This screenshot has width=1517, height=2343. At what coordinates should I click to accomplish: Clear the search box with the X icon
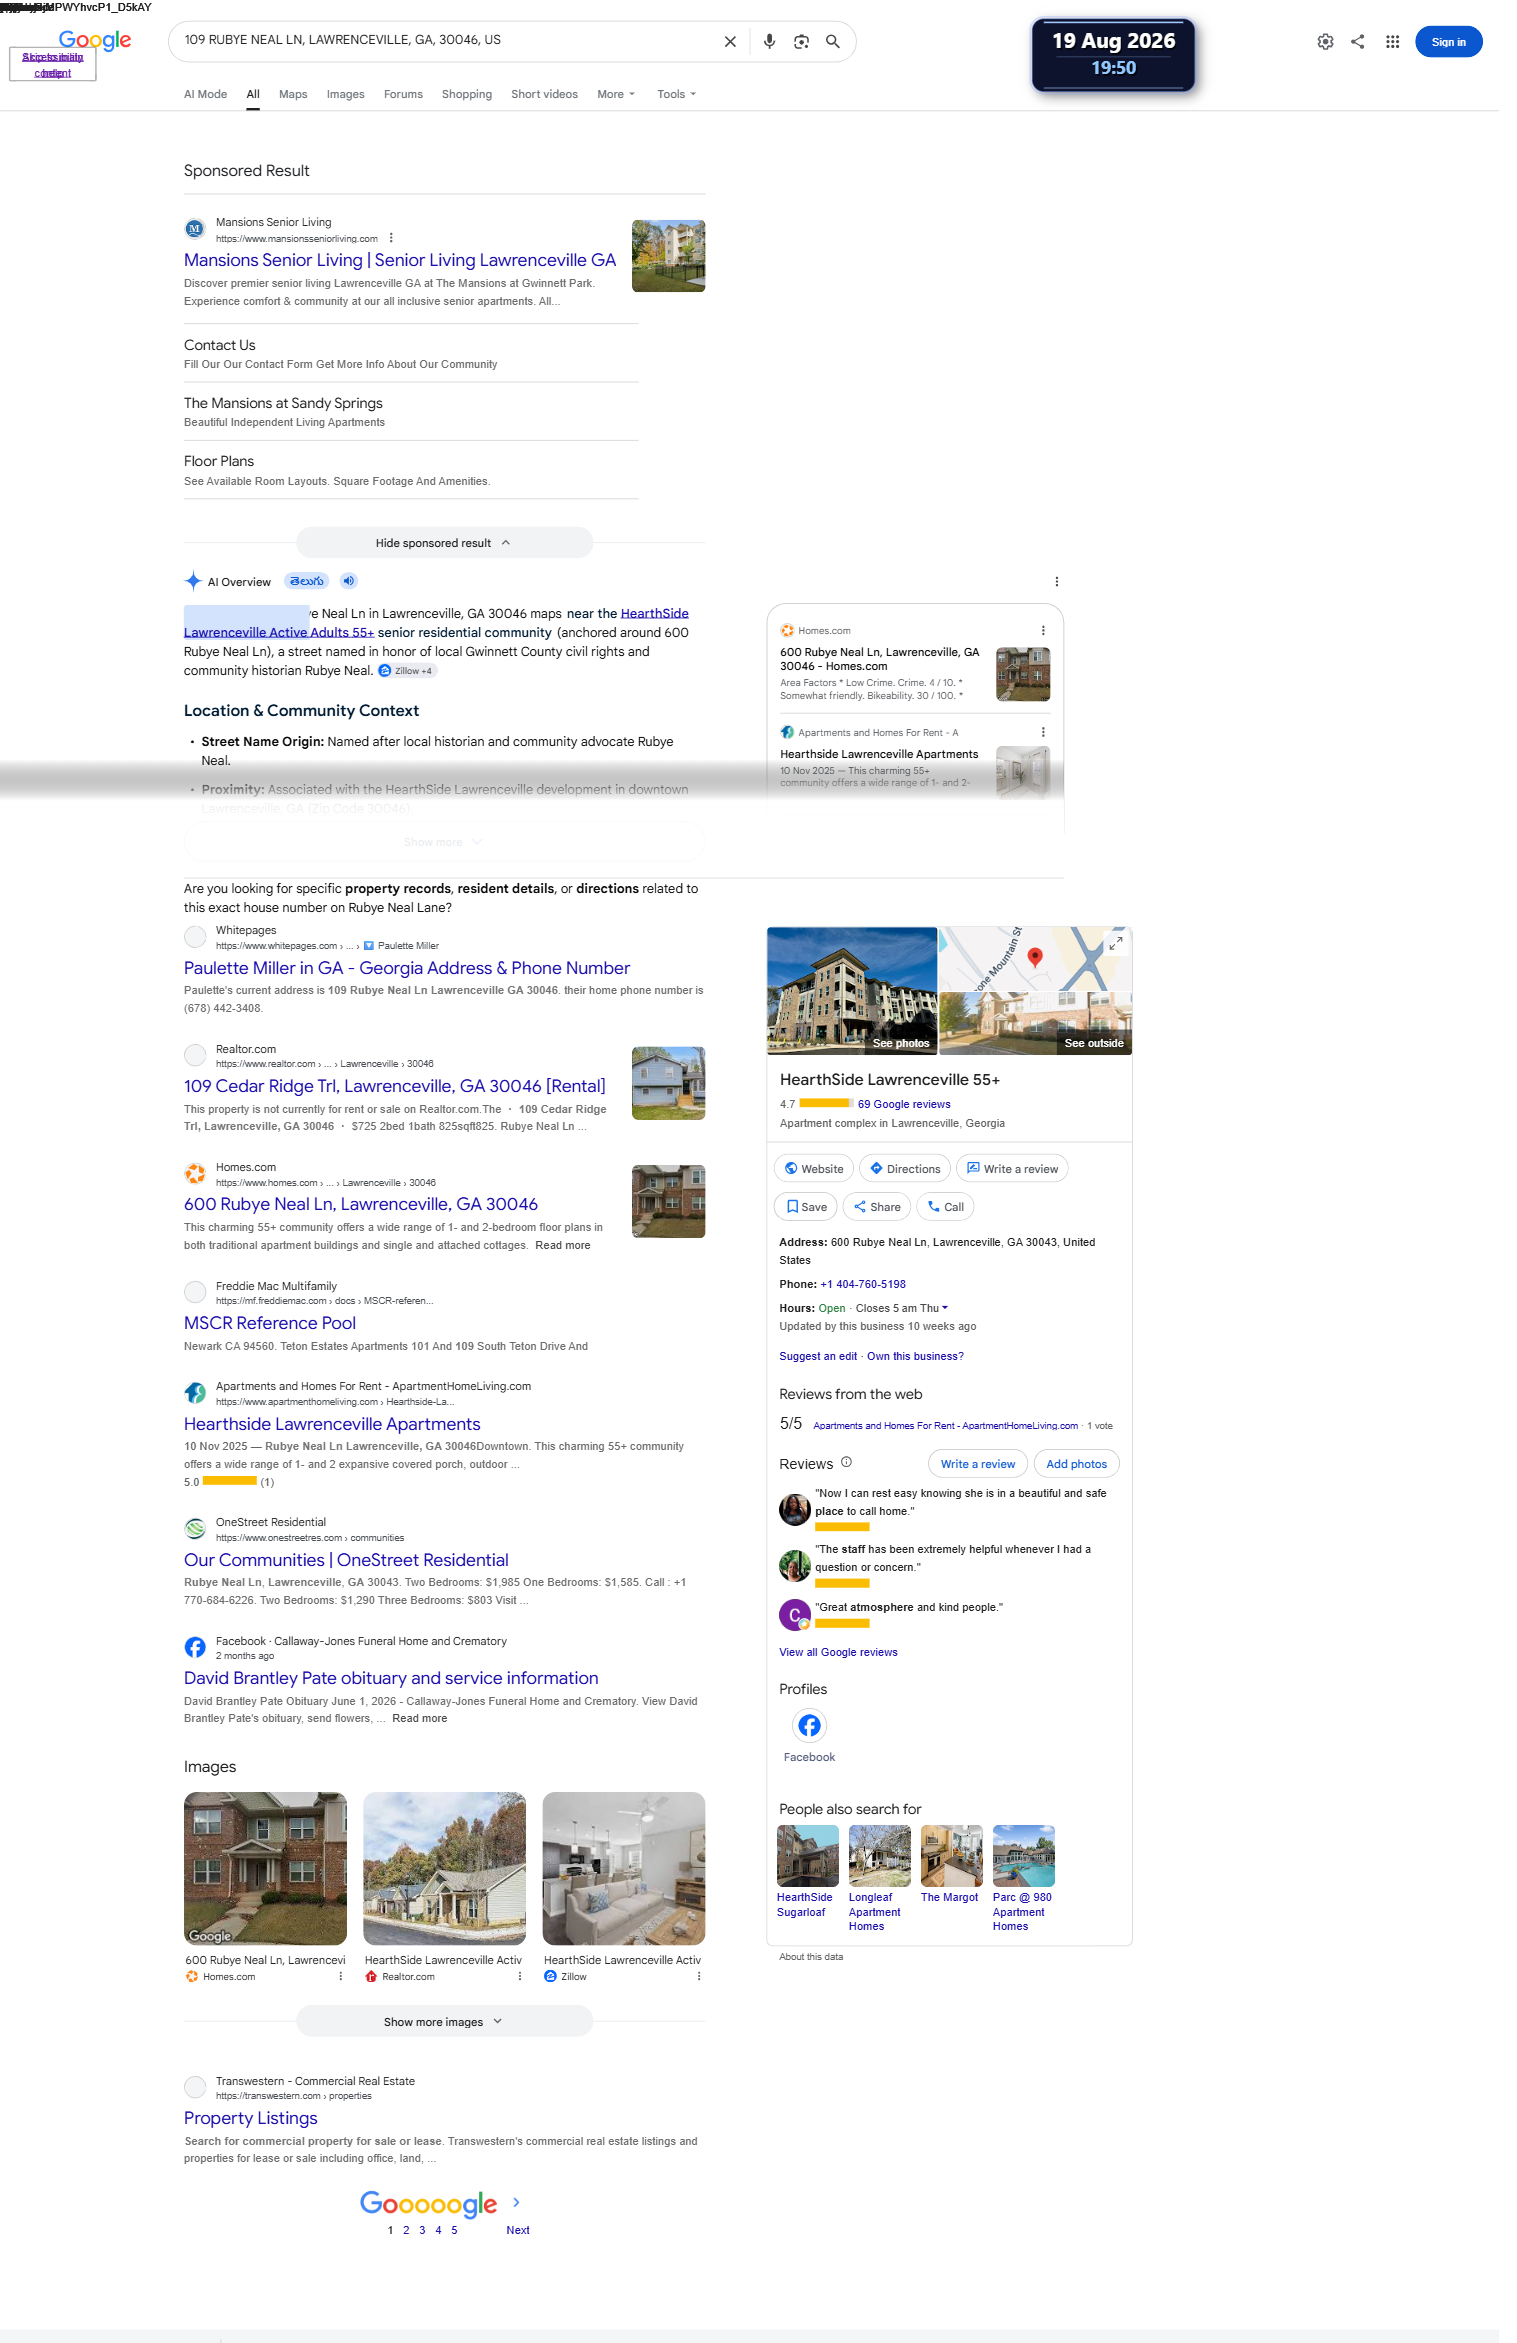coord(730,42)
